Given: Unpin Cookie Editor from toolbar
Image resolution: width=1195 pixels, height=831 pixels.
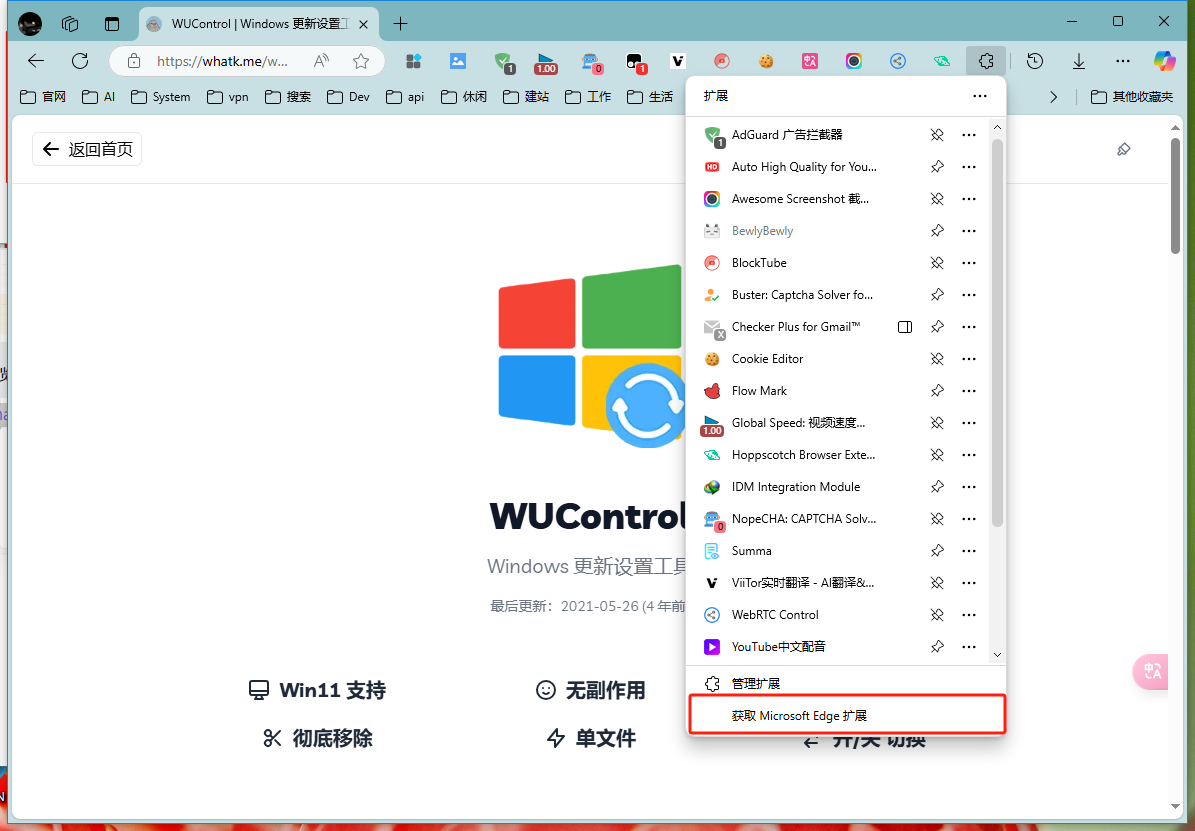Looking at the screenshot, I should tap(937, 359).
